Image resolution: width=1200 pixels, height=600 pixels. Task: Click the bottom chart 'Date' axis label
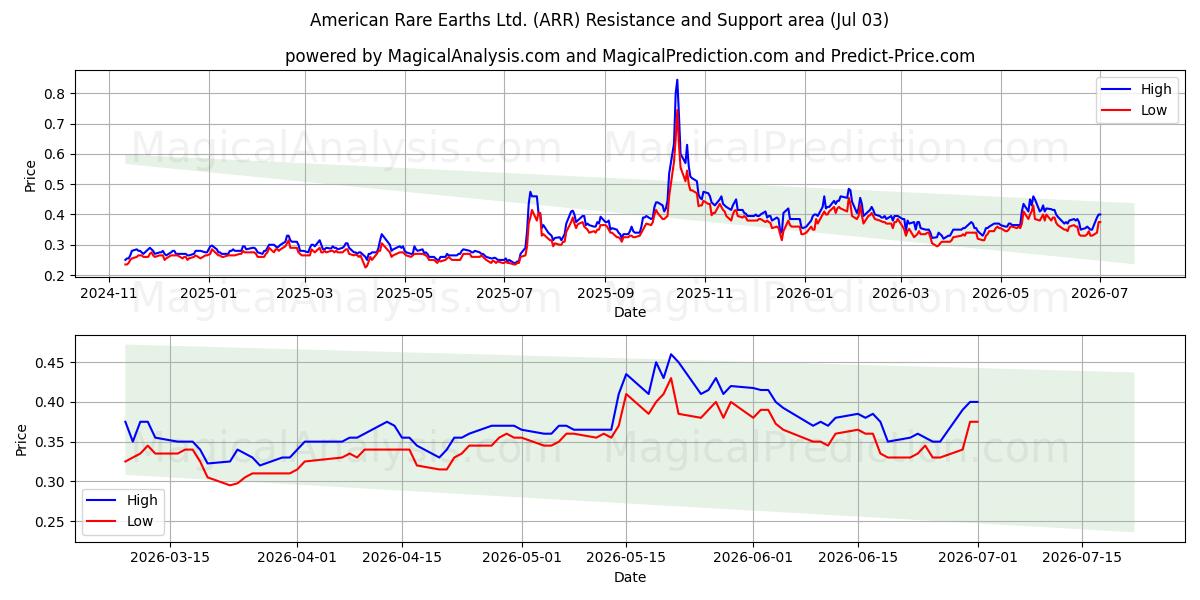click(x=630, y=577)
